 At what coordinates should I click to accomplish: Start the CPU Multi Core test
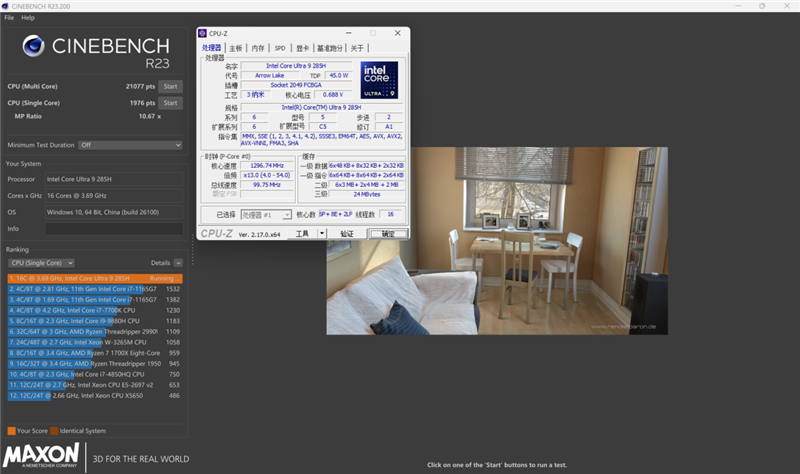tap(170, 86)
